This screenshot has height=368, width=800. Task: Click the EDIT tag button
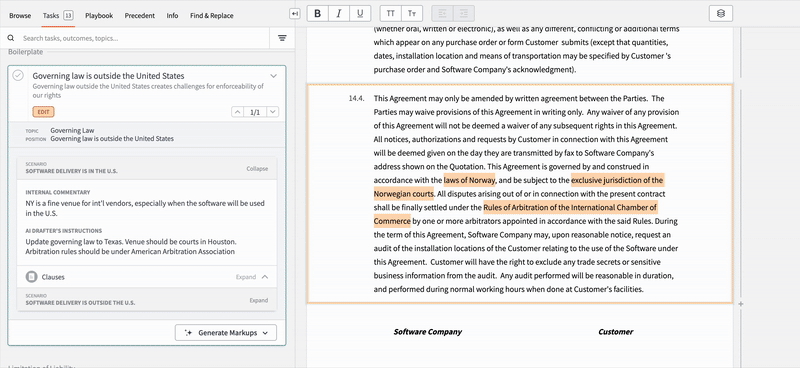coord(43,112)
